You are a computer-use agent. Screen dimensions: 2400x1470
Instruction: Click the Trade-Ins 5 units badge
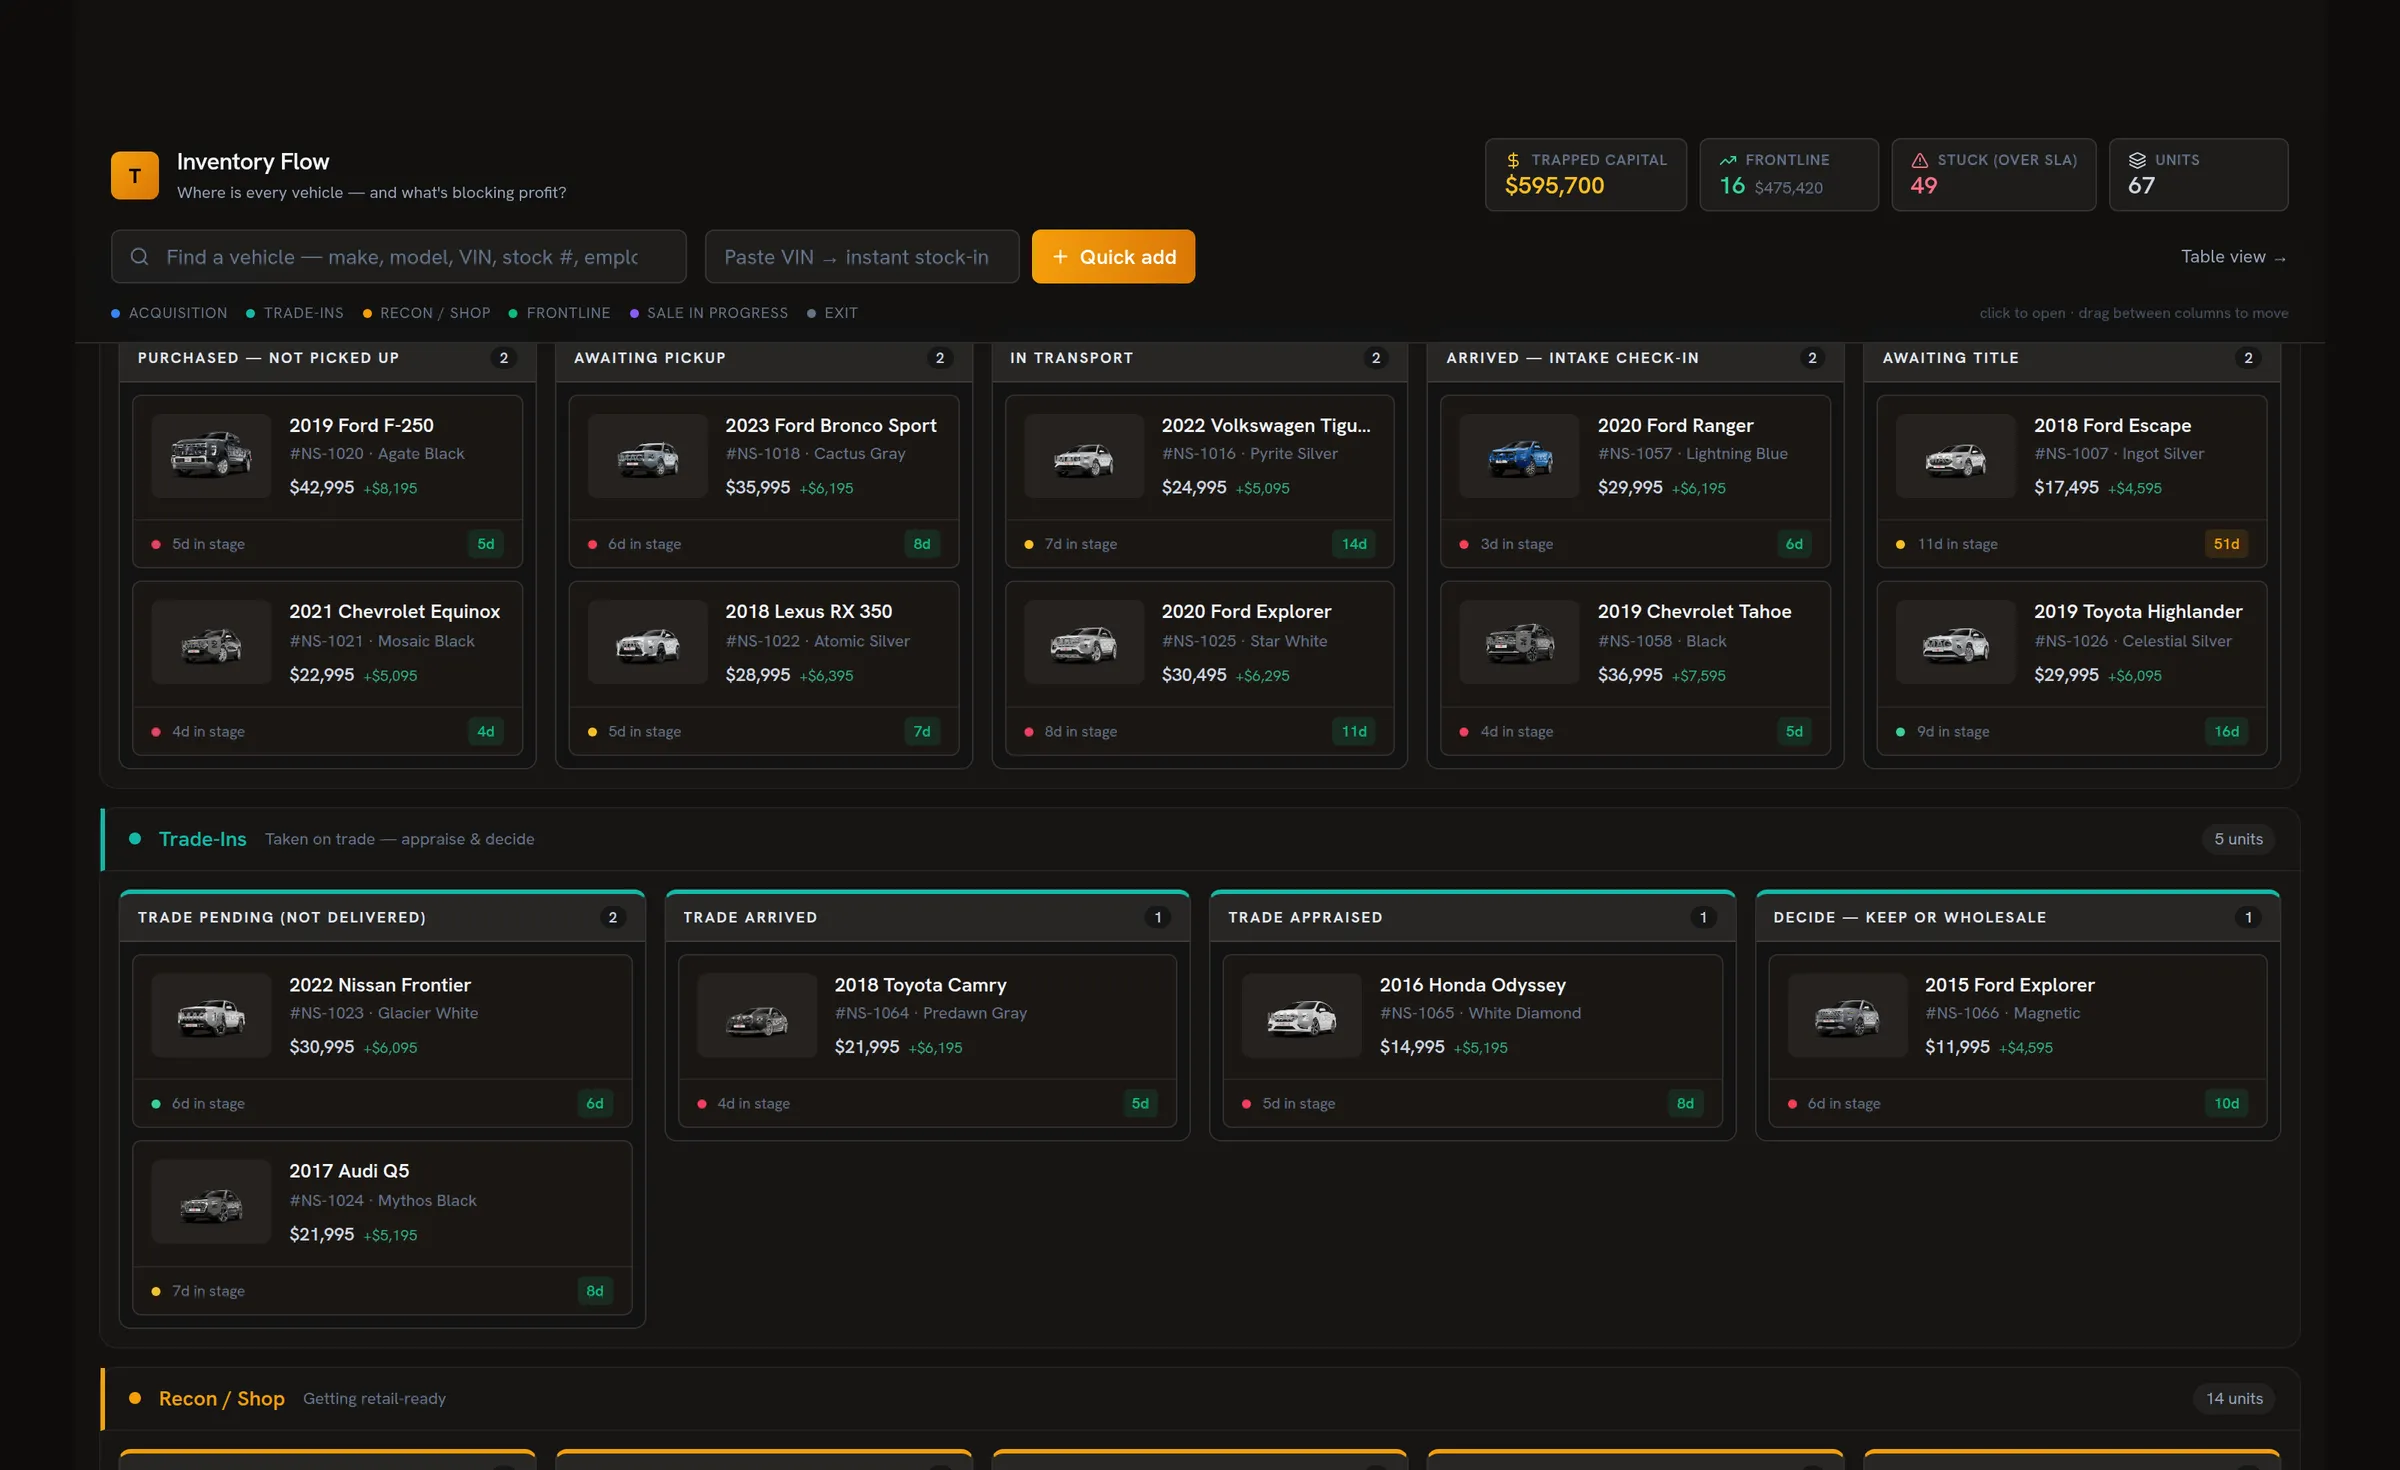coord(2238,839)
